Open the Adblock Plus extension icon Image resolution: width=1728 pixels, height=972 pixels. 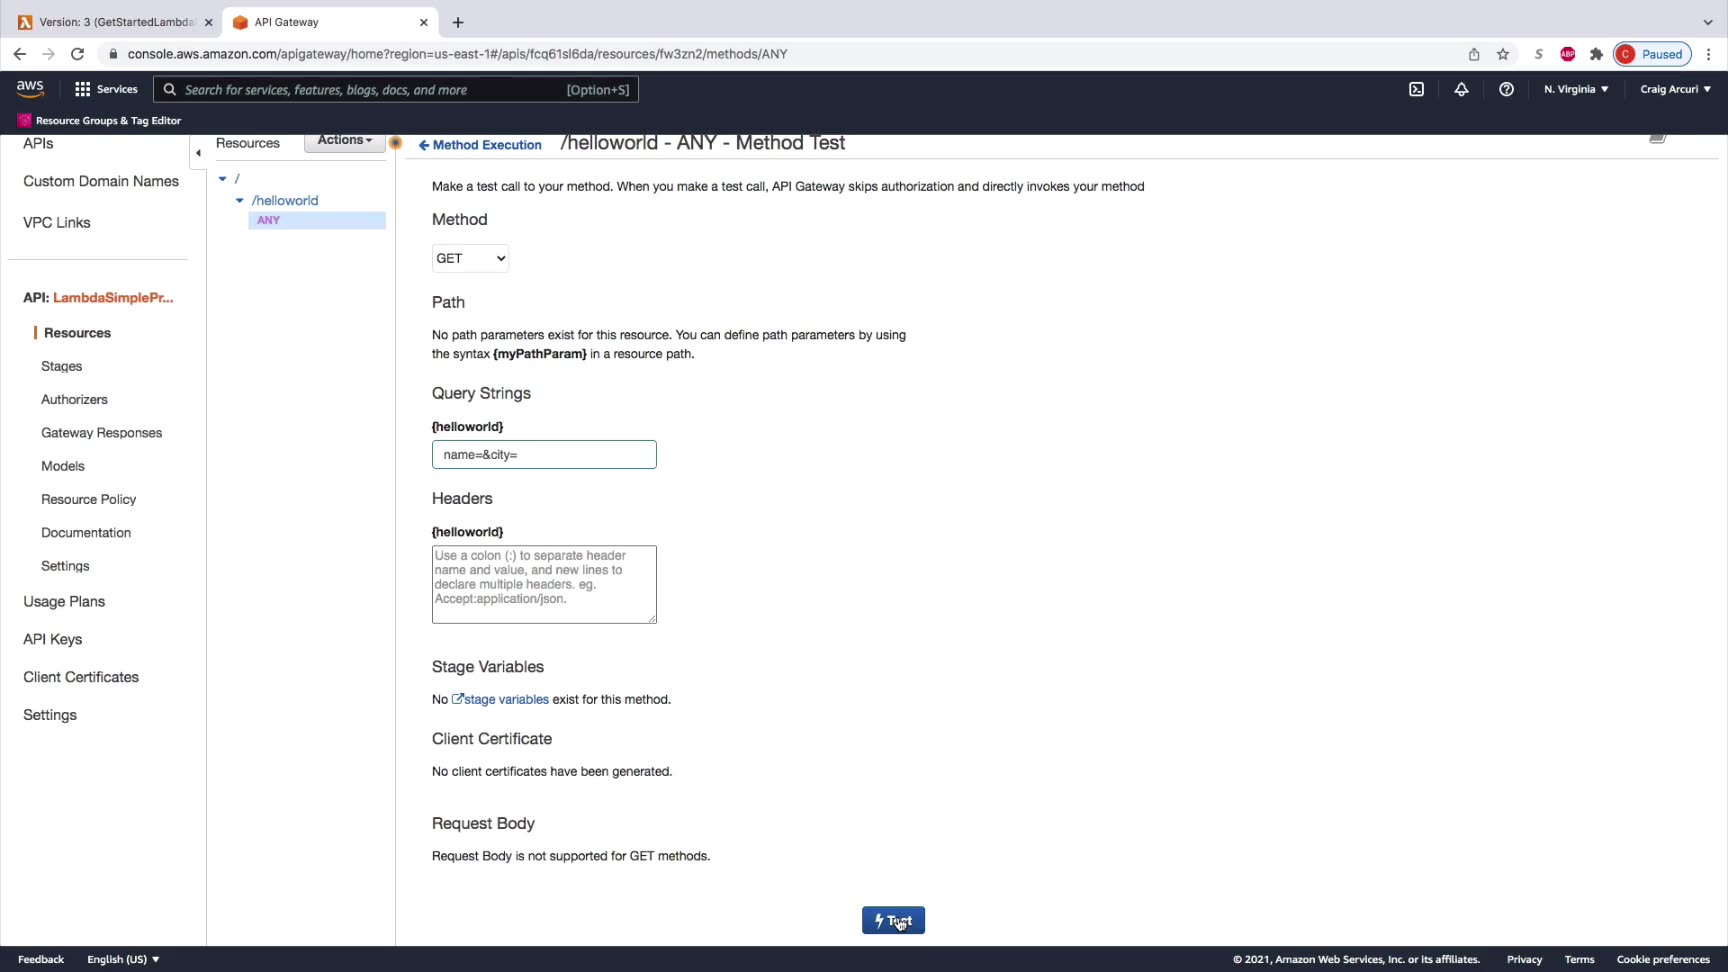[x=1568, y=54]
